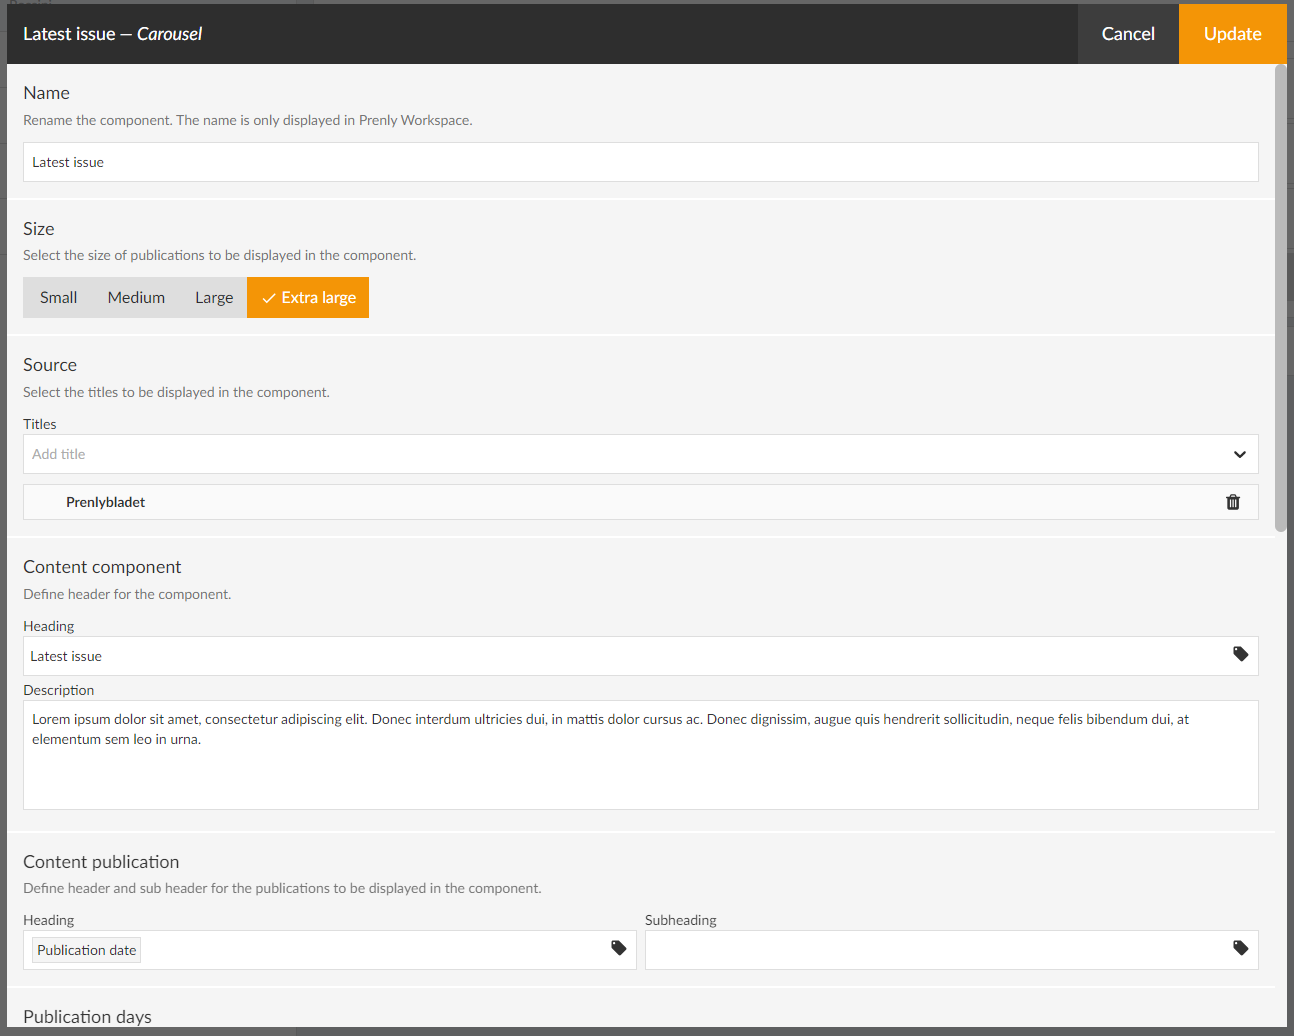Click the vertical scrollbar of the dialog
Viewport: 1294px width, 1036px height.
pyautogui.click(x=1280, y=300)
